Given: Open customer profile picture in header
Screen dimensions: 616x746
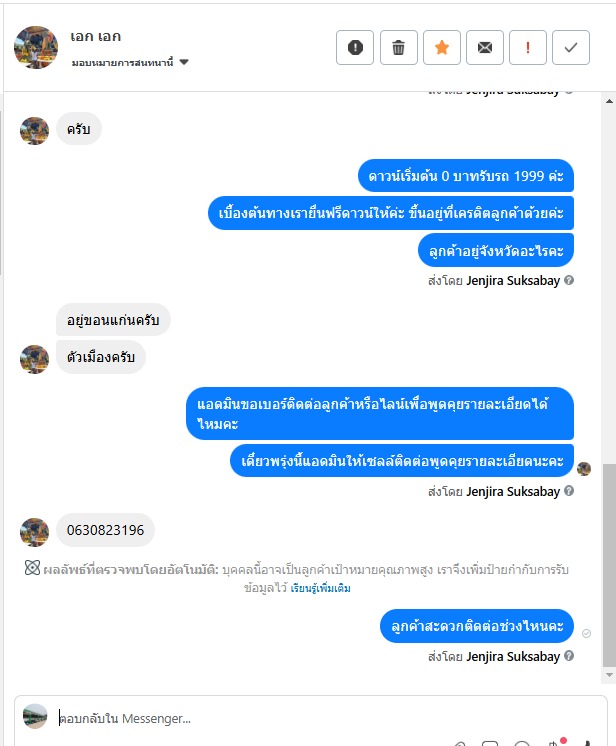Looking at the screenshot, I should (36, 48).
